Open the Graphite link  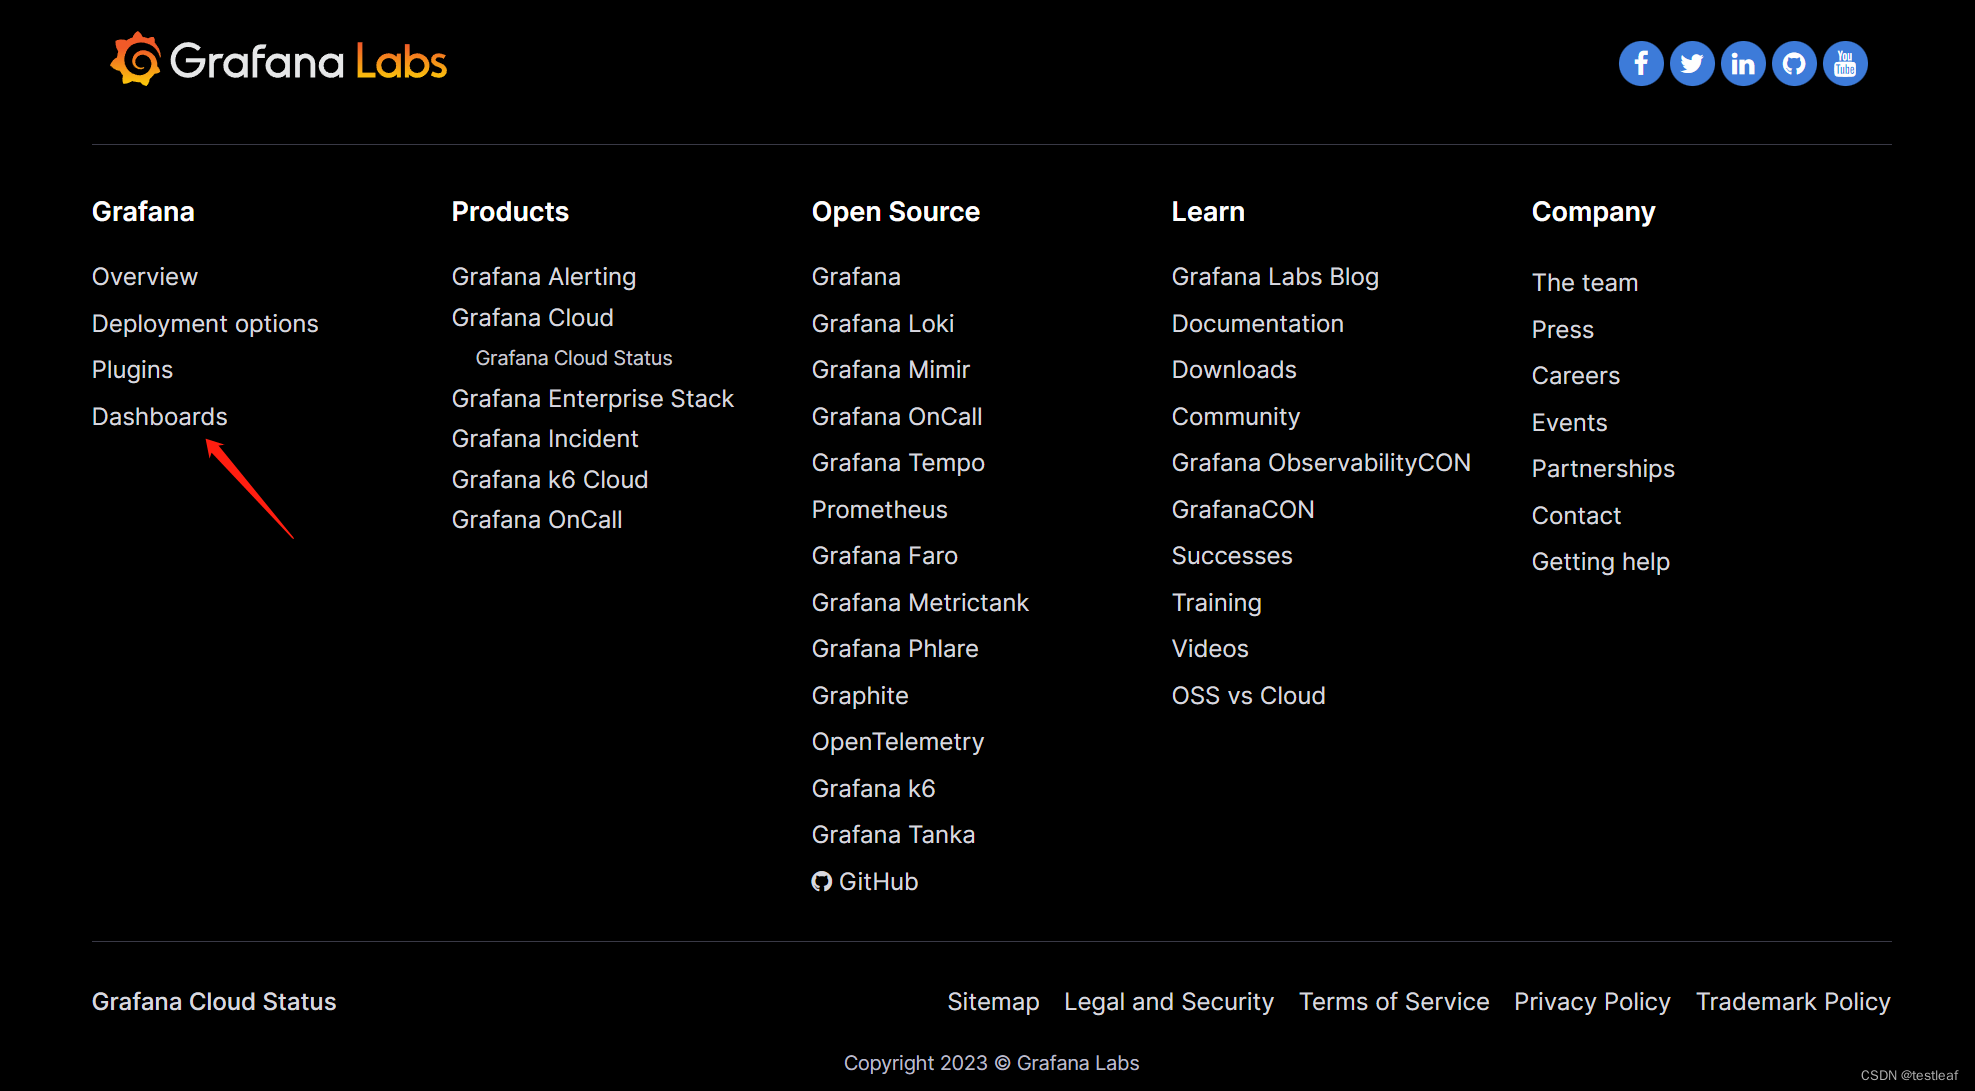tap(860, 695)
